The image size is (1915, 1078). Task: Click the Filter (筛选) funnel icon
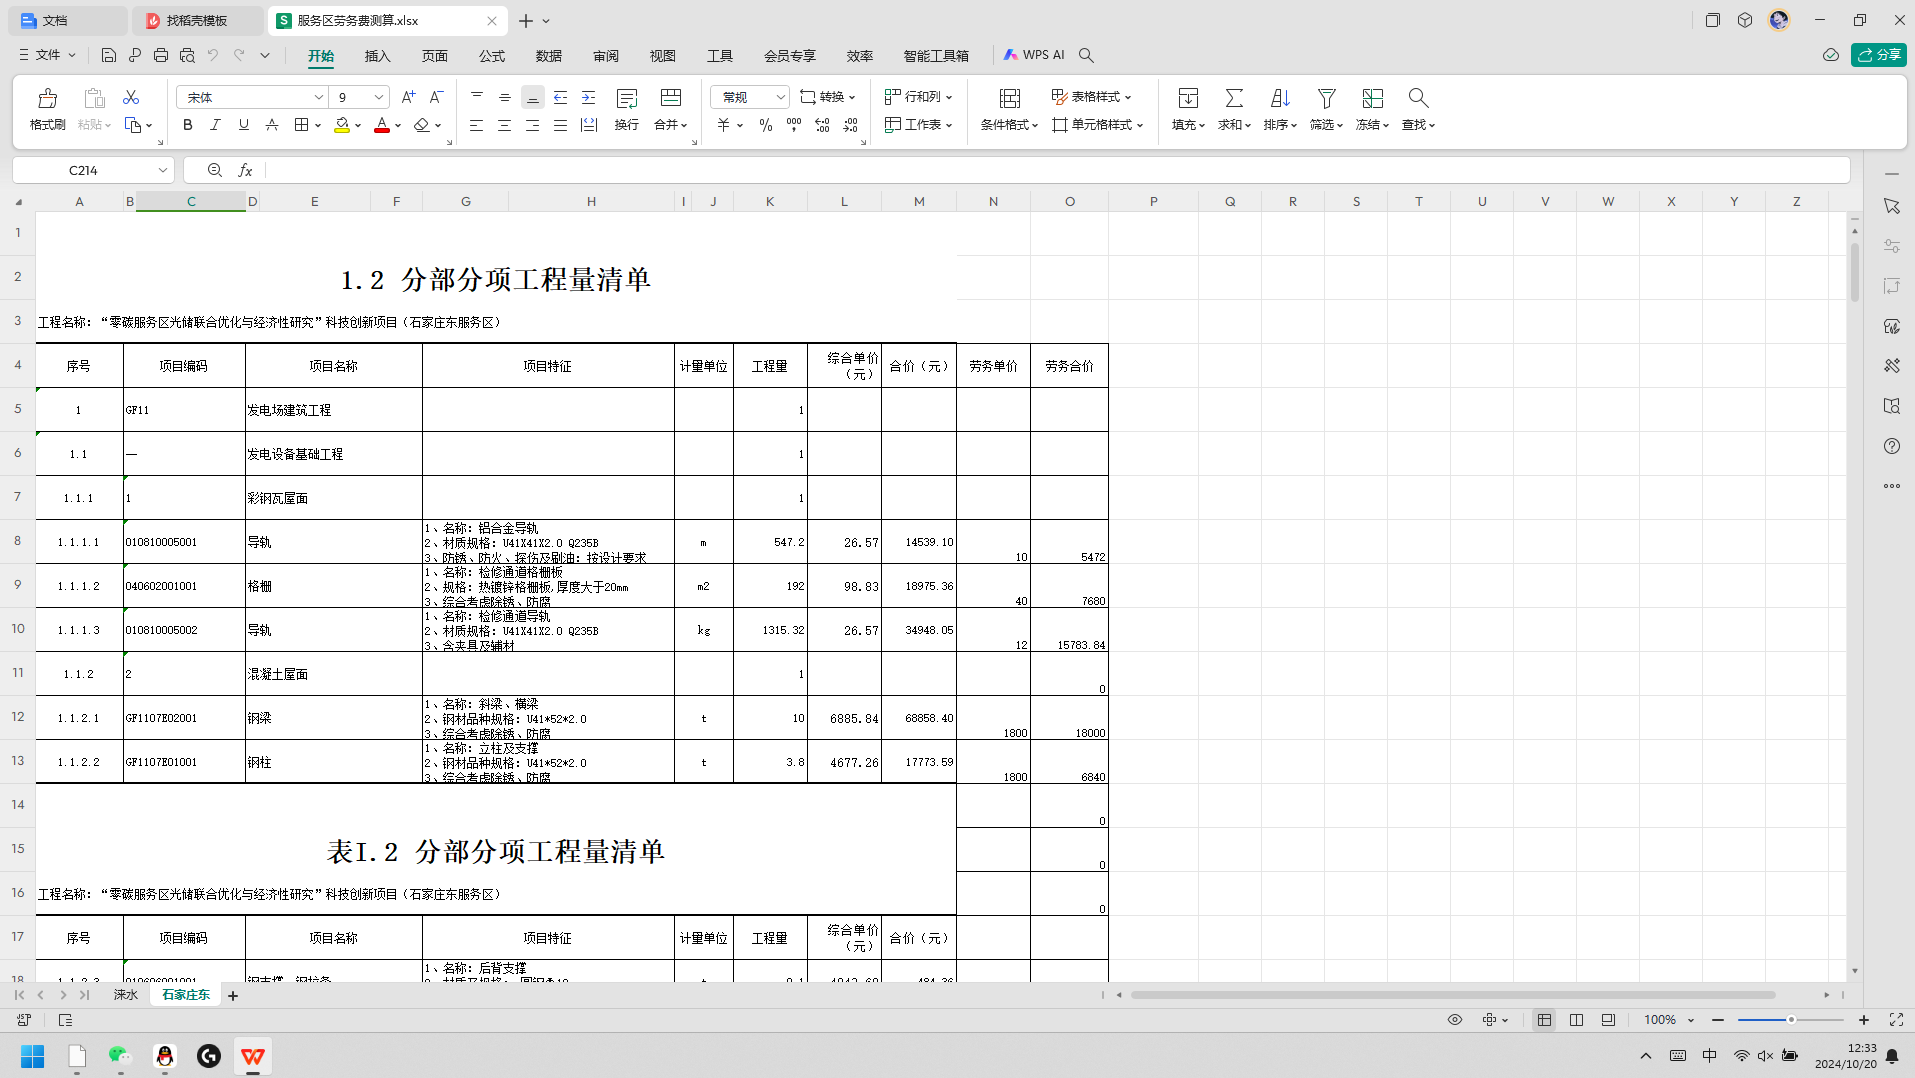(1326, 98)
